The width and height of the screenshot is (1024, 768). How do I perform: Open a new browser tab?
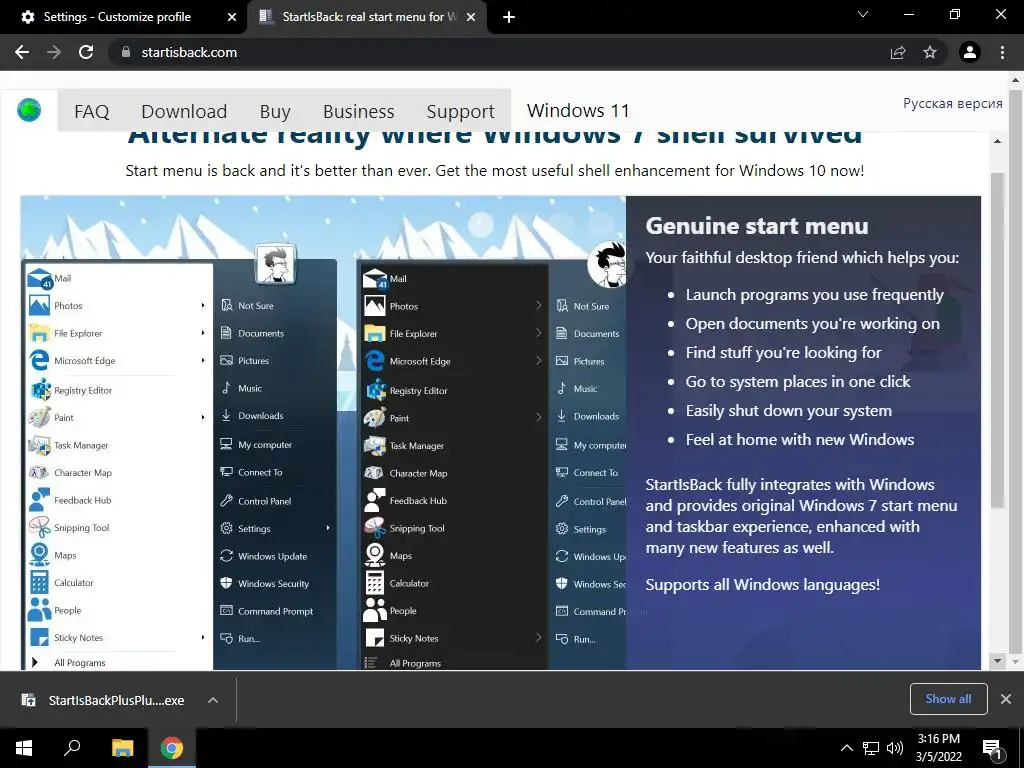[509, 17]
